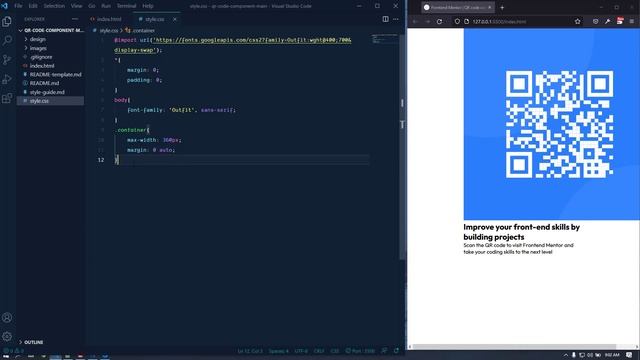640x360 pixels.
Task: Select the Frontend Mentor browser tab
Action: [457, 7]
